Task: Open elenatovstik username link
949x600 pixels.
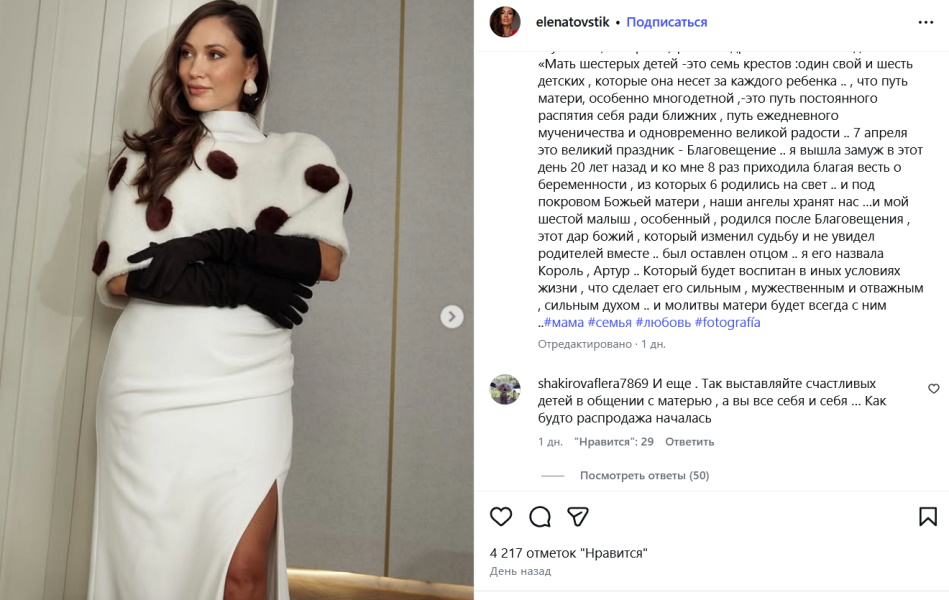Action: click(x=573, y=22)
